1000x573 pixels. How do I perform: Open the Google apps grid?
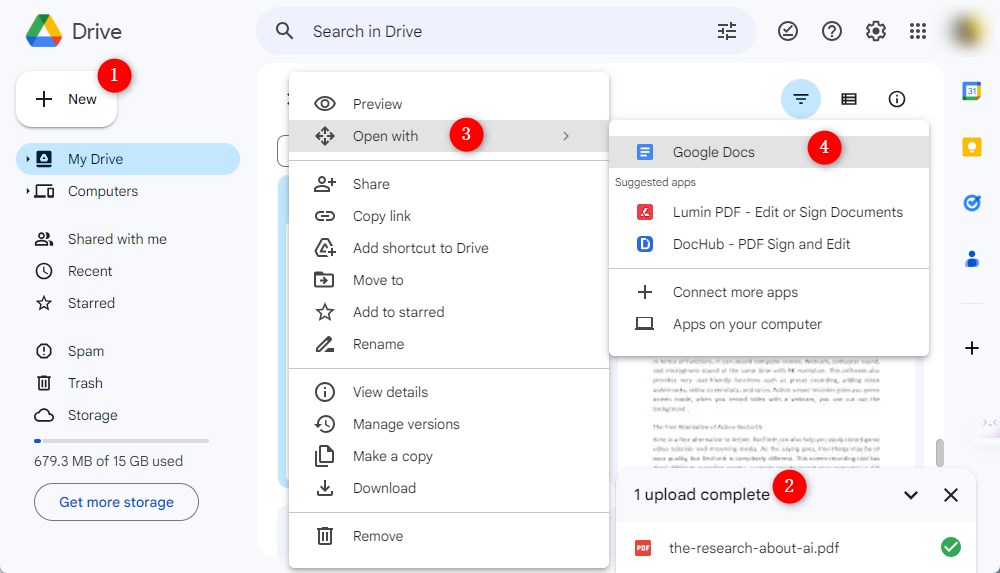(x=918, y=31)
